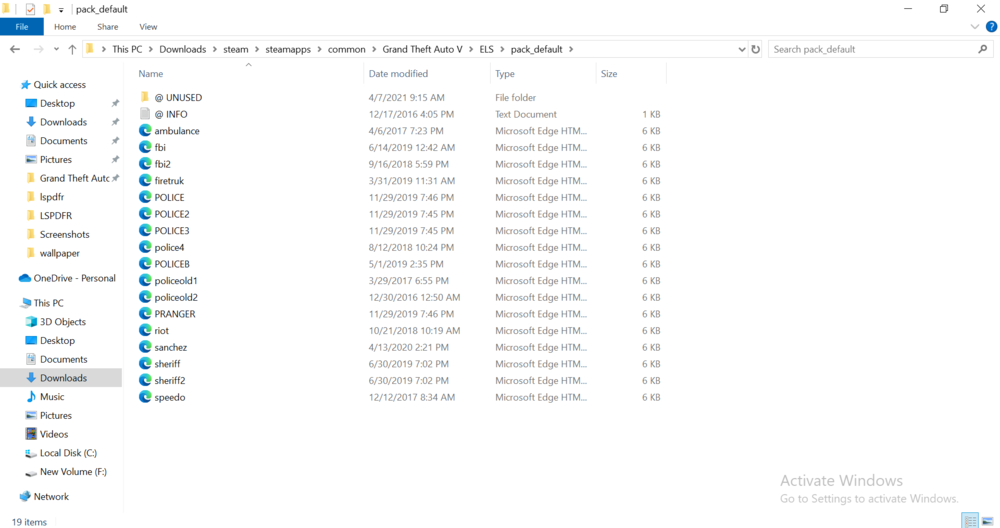Expand the ribbon with the chevron

(x=974, y=27)
